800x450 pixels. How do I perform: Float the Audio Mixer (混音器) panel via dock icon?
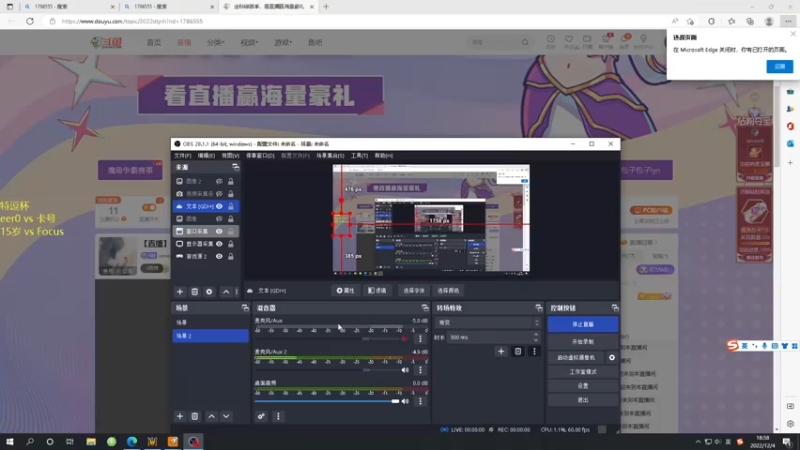click(424, 308)
